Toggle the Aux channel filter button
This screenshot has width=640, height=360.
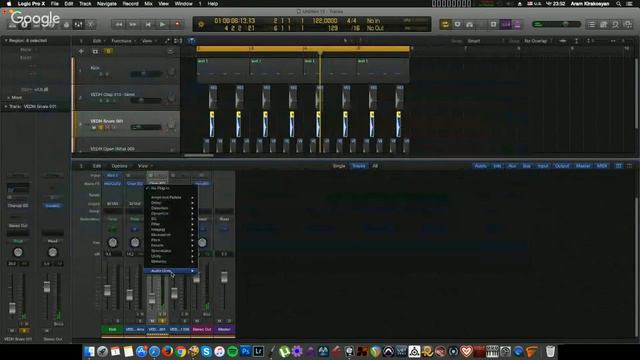512,166
